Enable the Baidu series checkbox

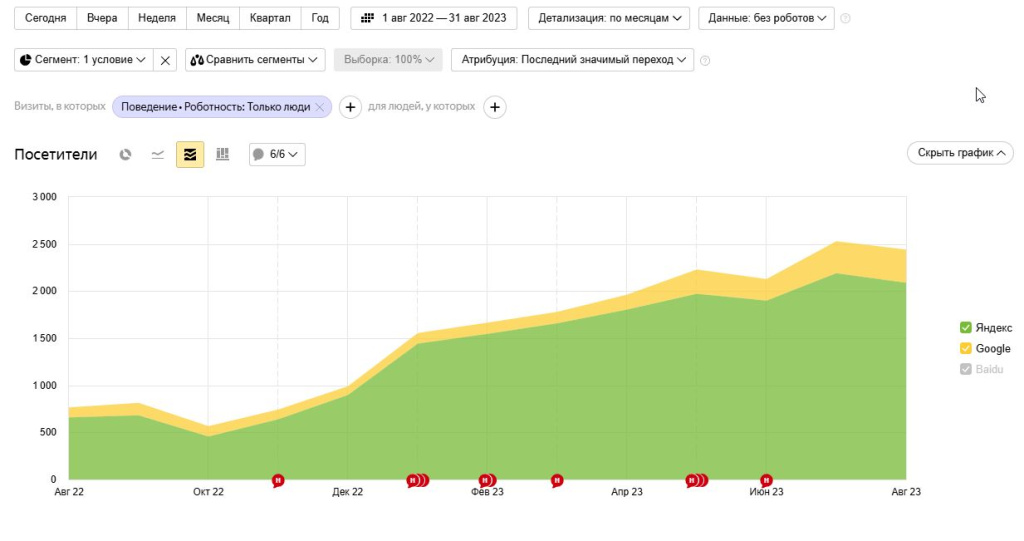coord(965,370)
